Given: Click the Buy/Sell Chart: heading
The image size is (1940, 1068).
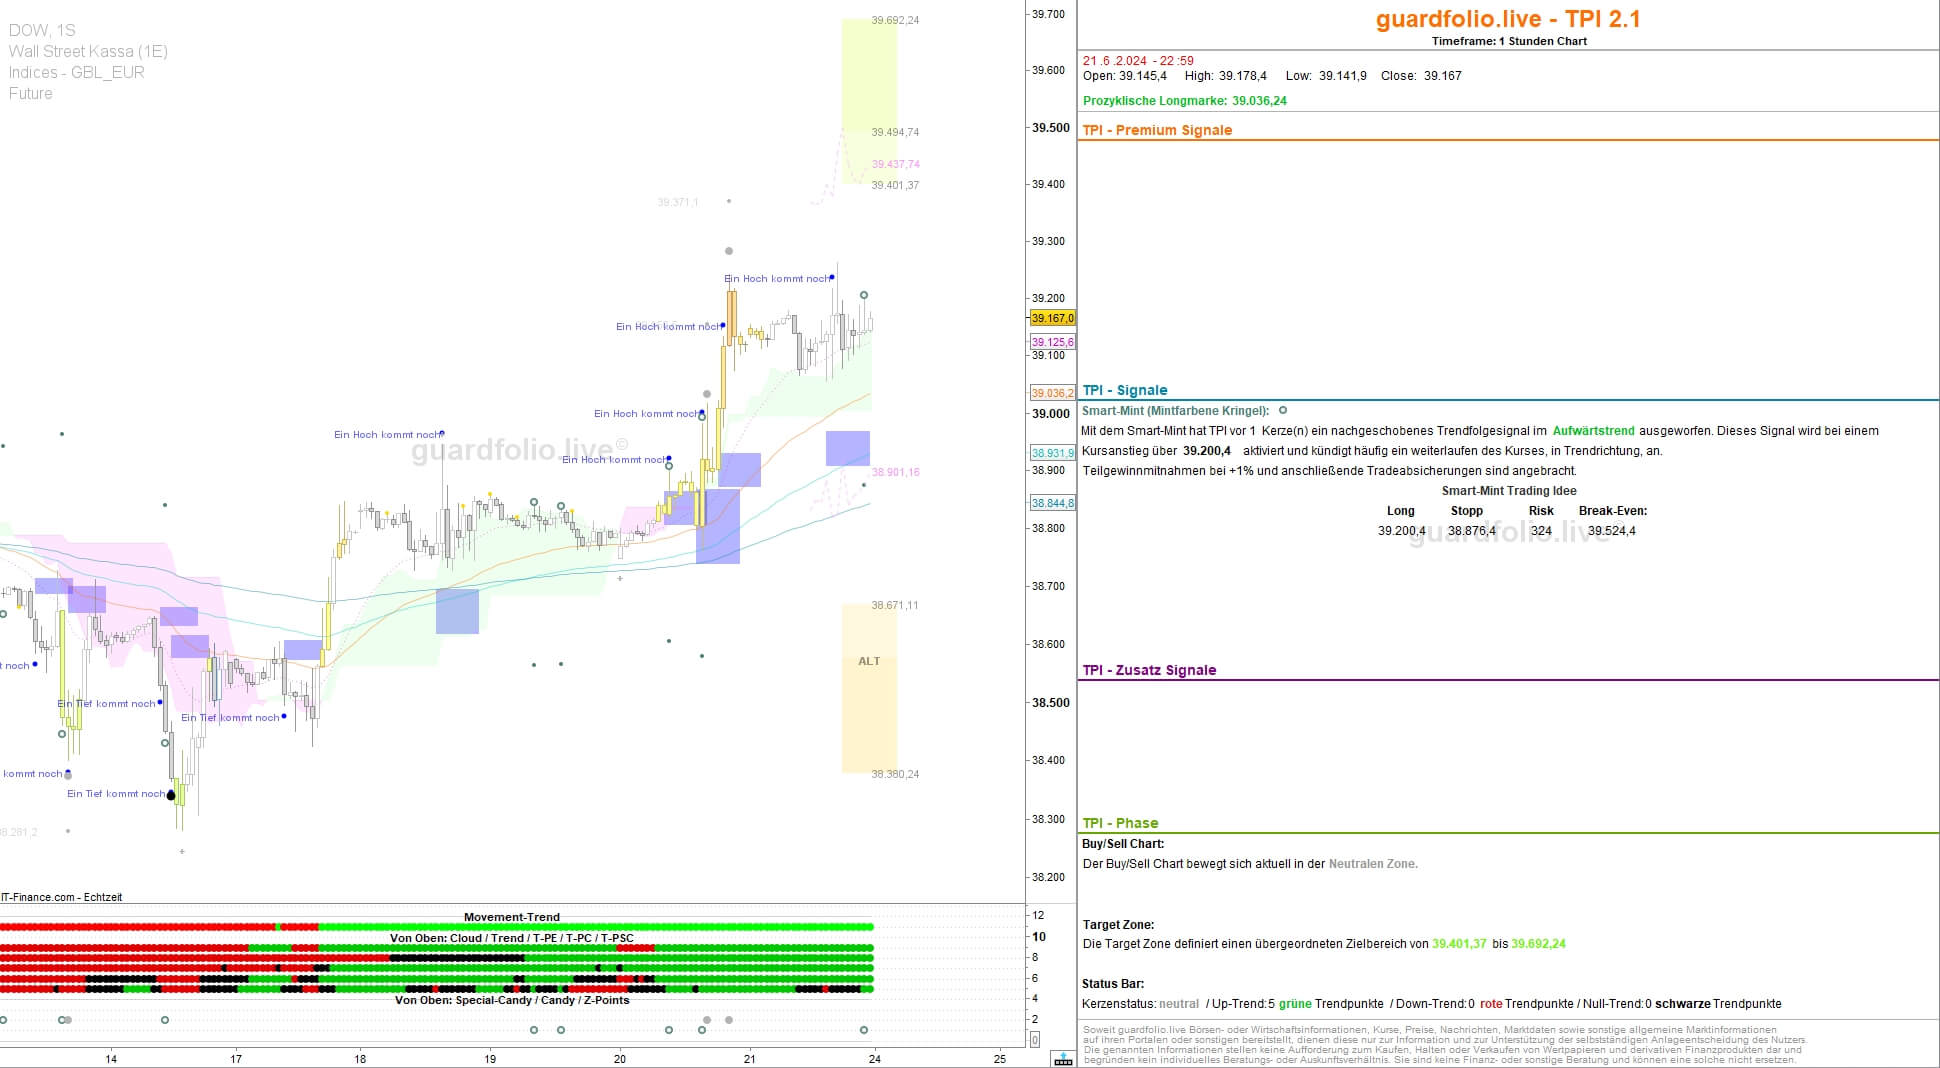Looking at the screenshot, I should 1123,844.
